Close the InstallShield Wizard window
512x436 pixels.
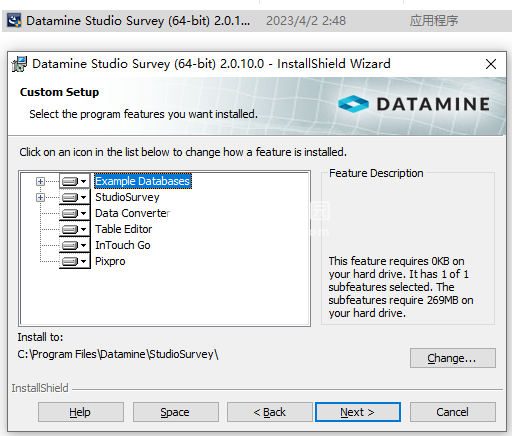click(491, 64)
